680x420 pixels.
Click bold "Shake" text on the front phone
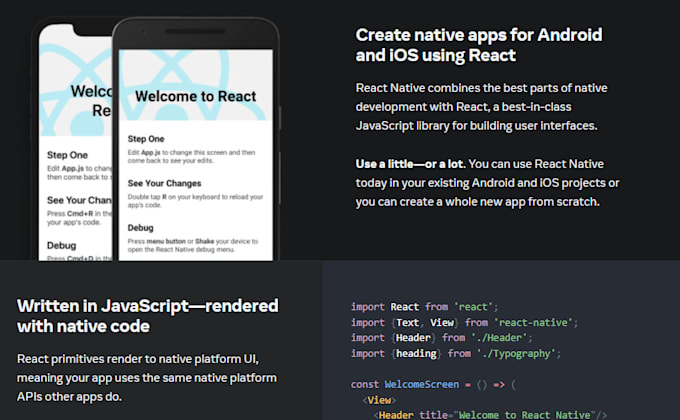212,239
